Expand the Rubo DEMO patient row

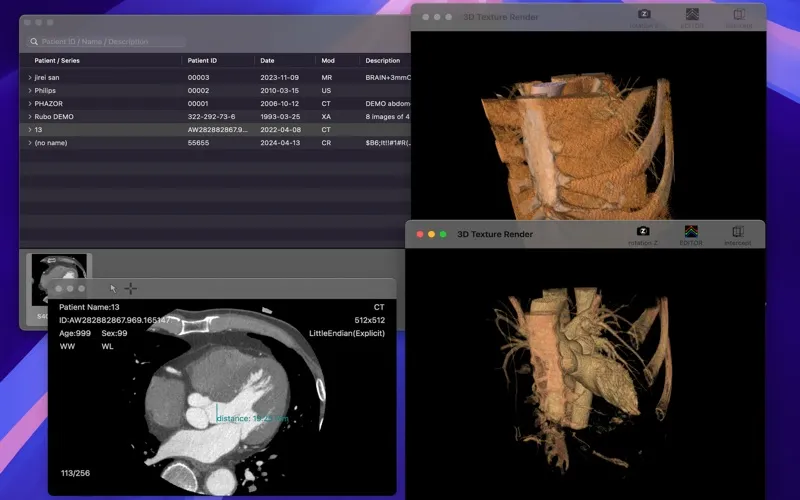[30, 117]
